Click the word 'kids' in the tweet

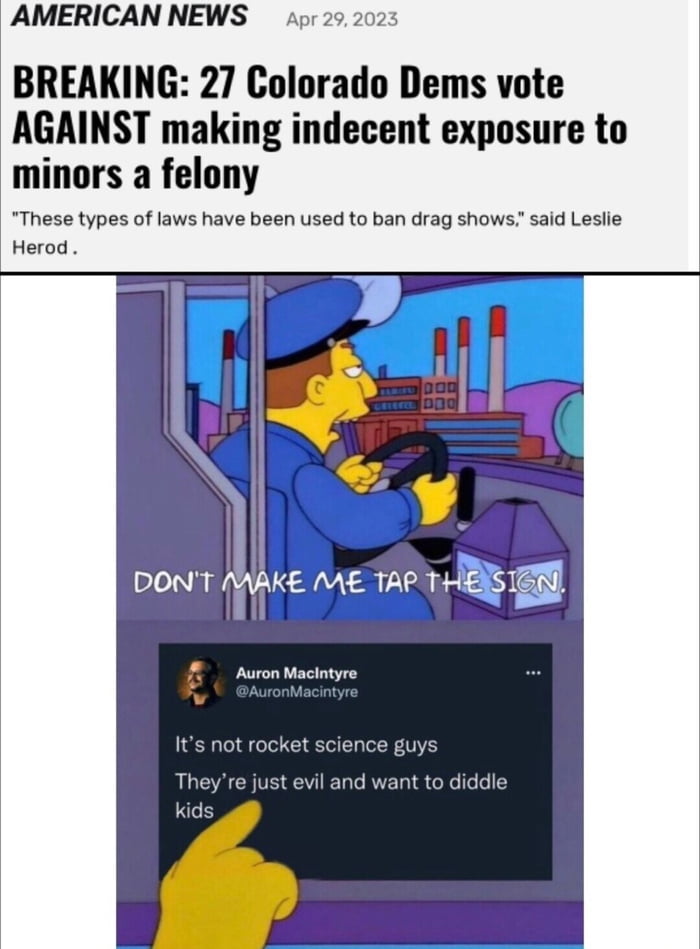click(x=194, y=810)
